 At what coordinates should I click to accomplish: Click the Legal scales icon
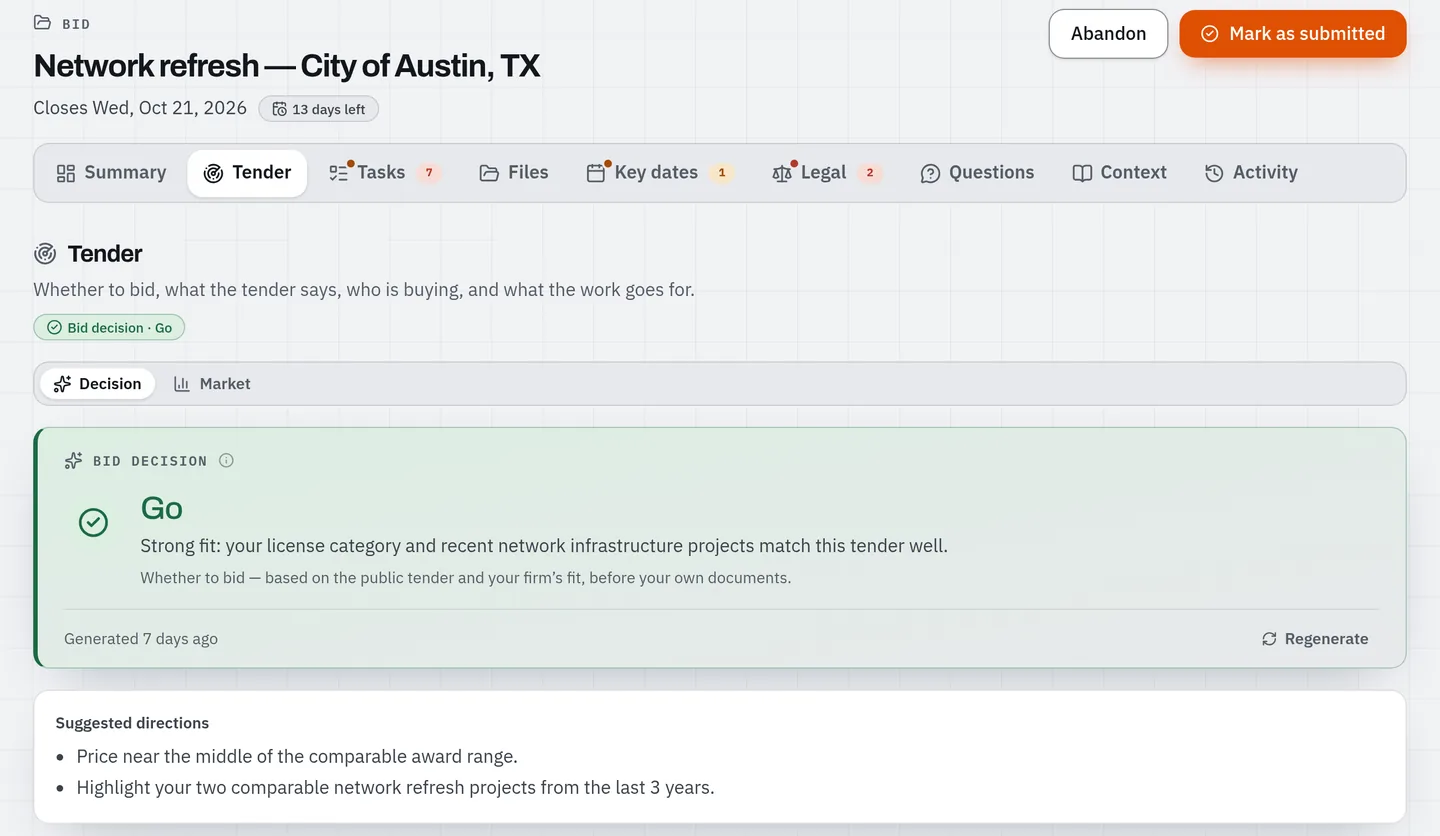(x=782, y=173)
